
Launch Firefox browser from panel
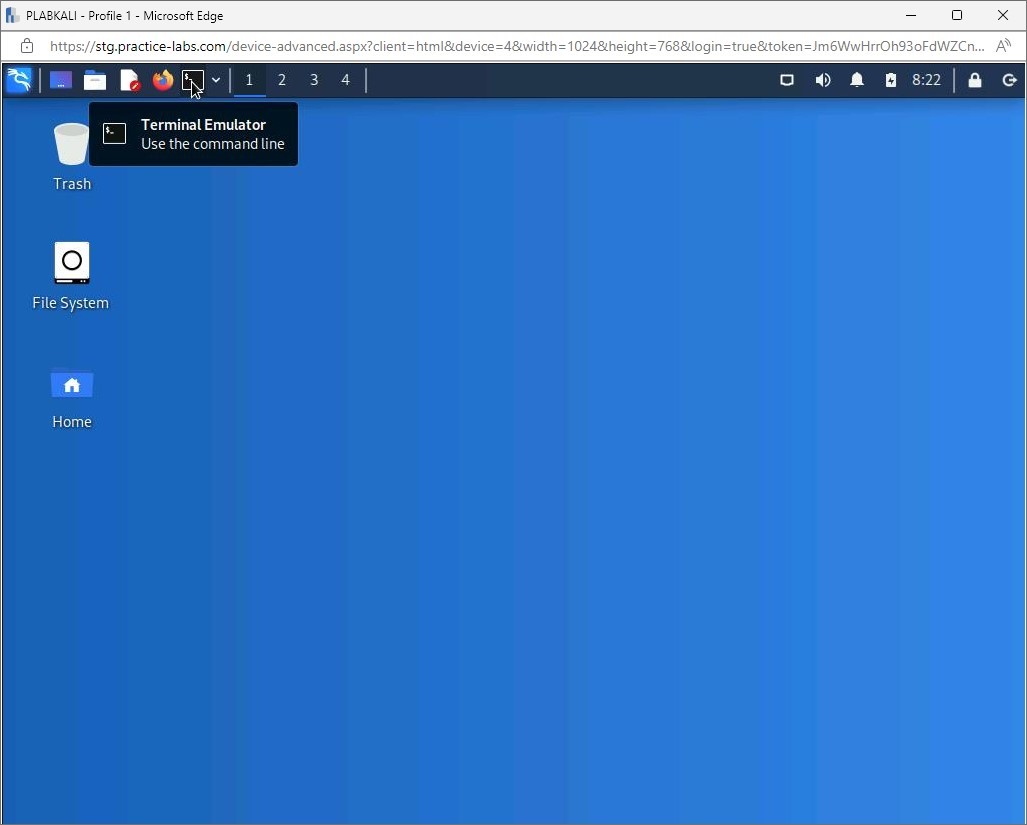(x=162, y=80)
